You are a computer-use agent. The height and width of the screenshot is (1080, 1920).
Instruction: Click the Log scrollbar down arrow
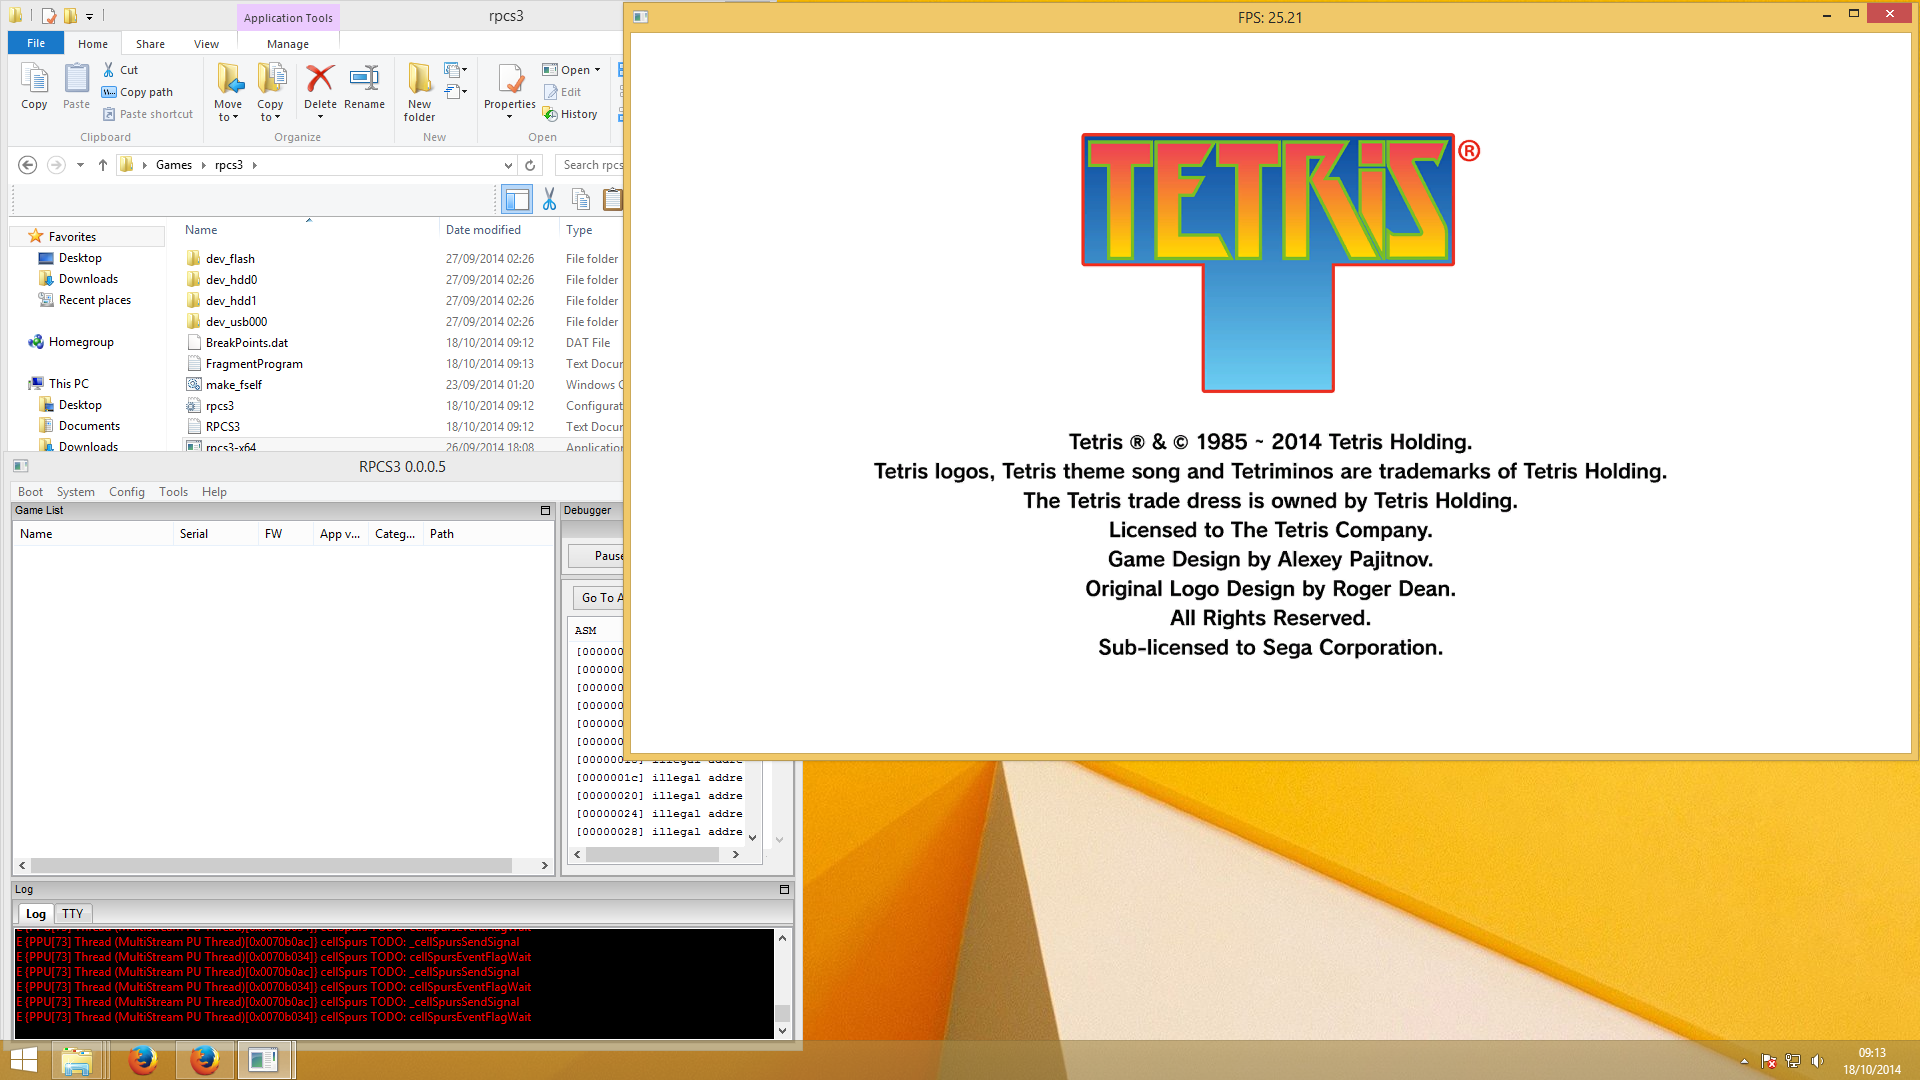coord(782,1030)
